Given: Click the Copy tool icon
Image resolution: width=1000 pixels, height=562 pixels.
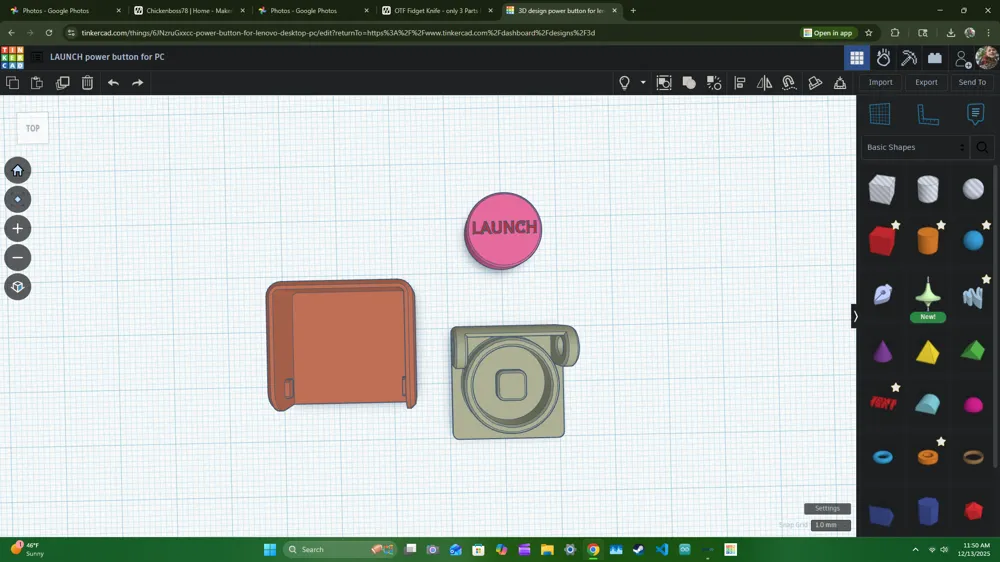Looking at the screenshot, I should (x=12, y=82).
